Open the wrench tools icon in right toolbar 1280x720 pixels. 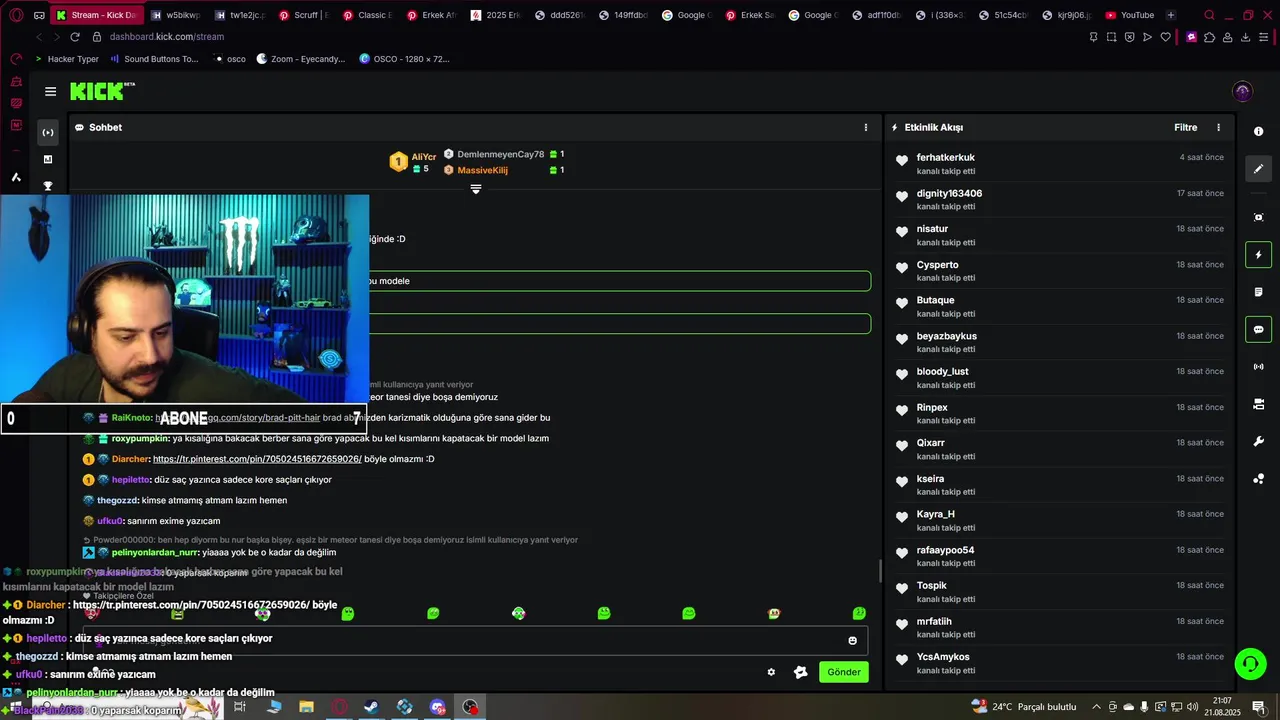click(1258, 441)
